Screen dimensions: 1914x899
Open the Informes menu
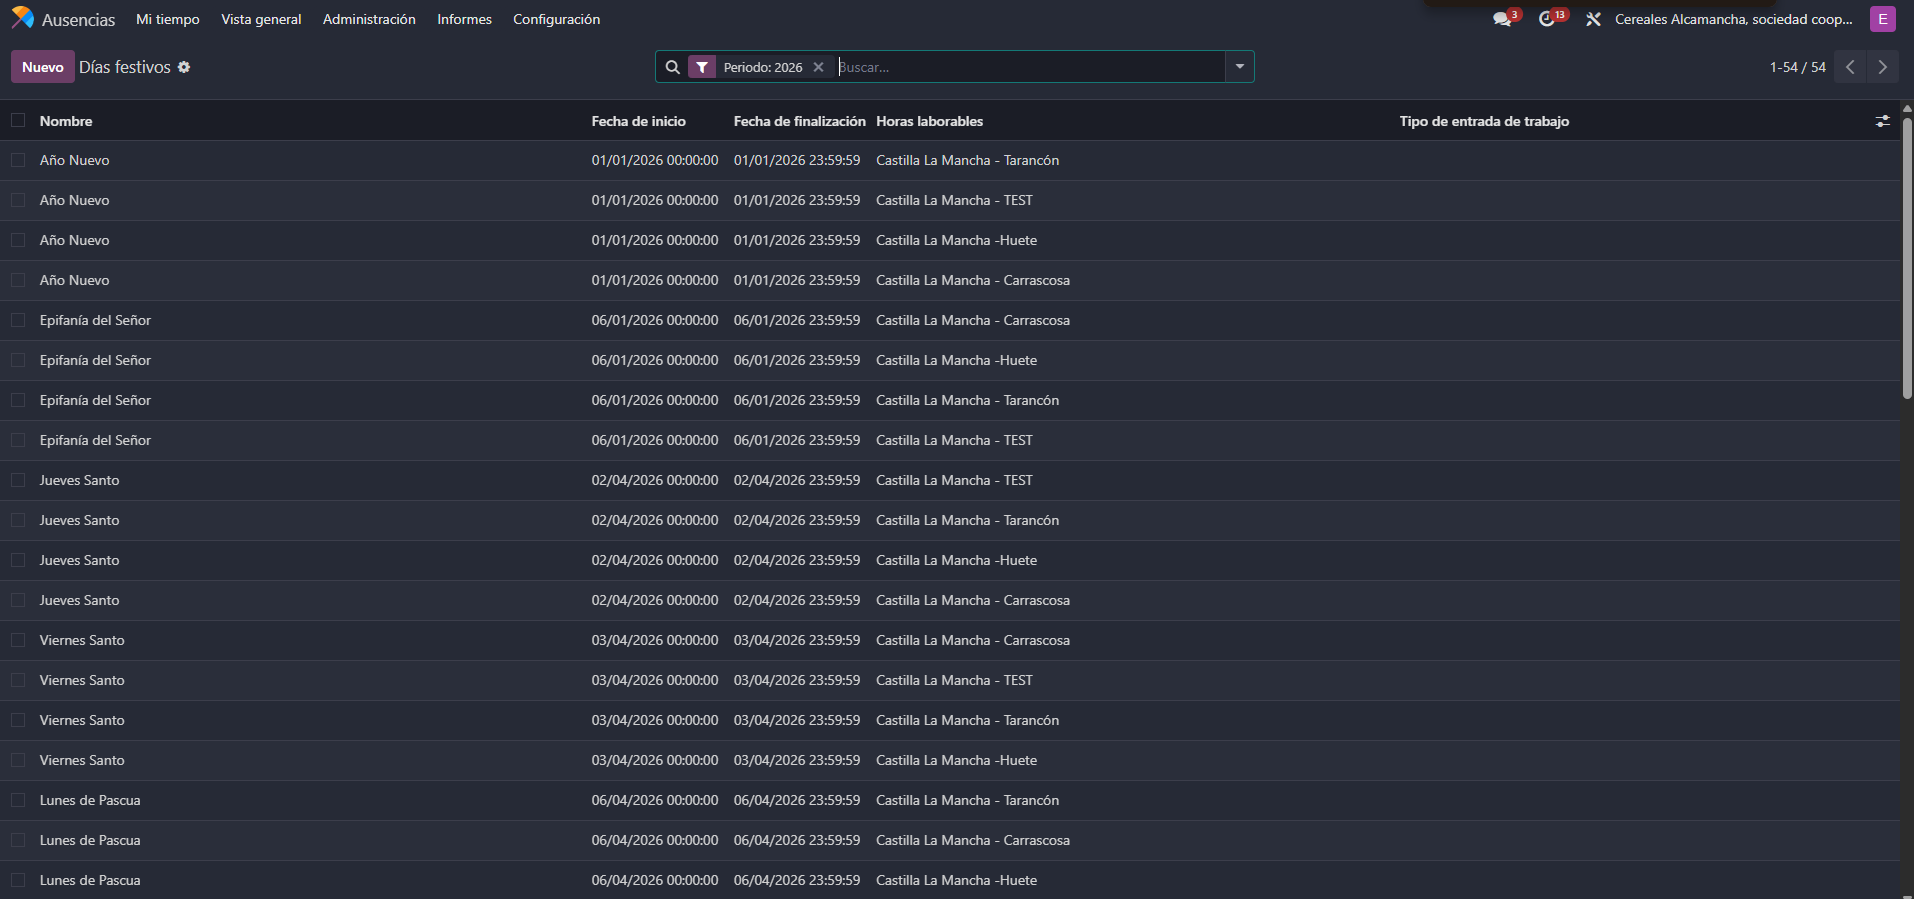[x=464, y=19]
